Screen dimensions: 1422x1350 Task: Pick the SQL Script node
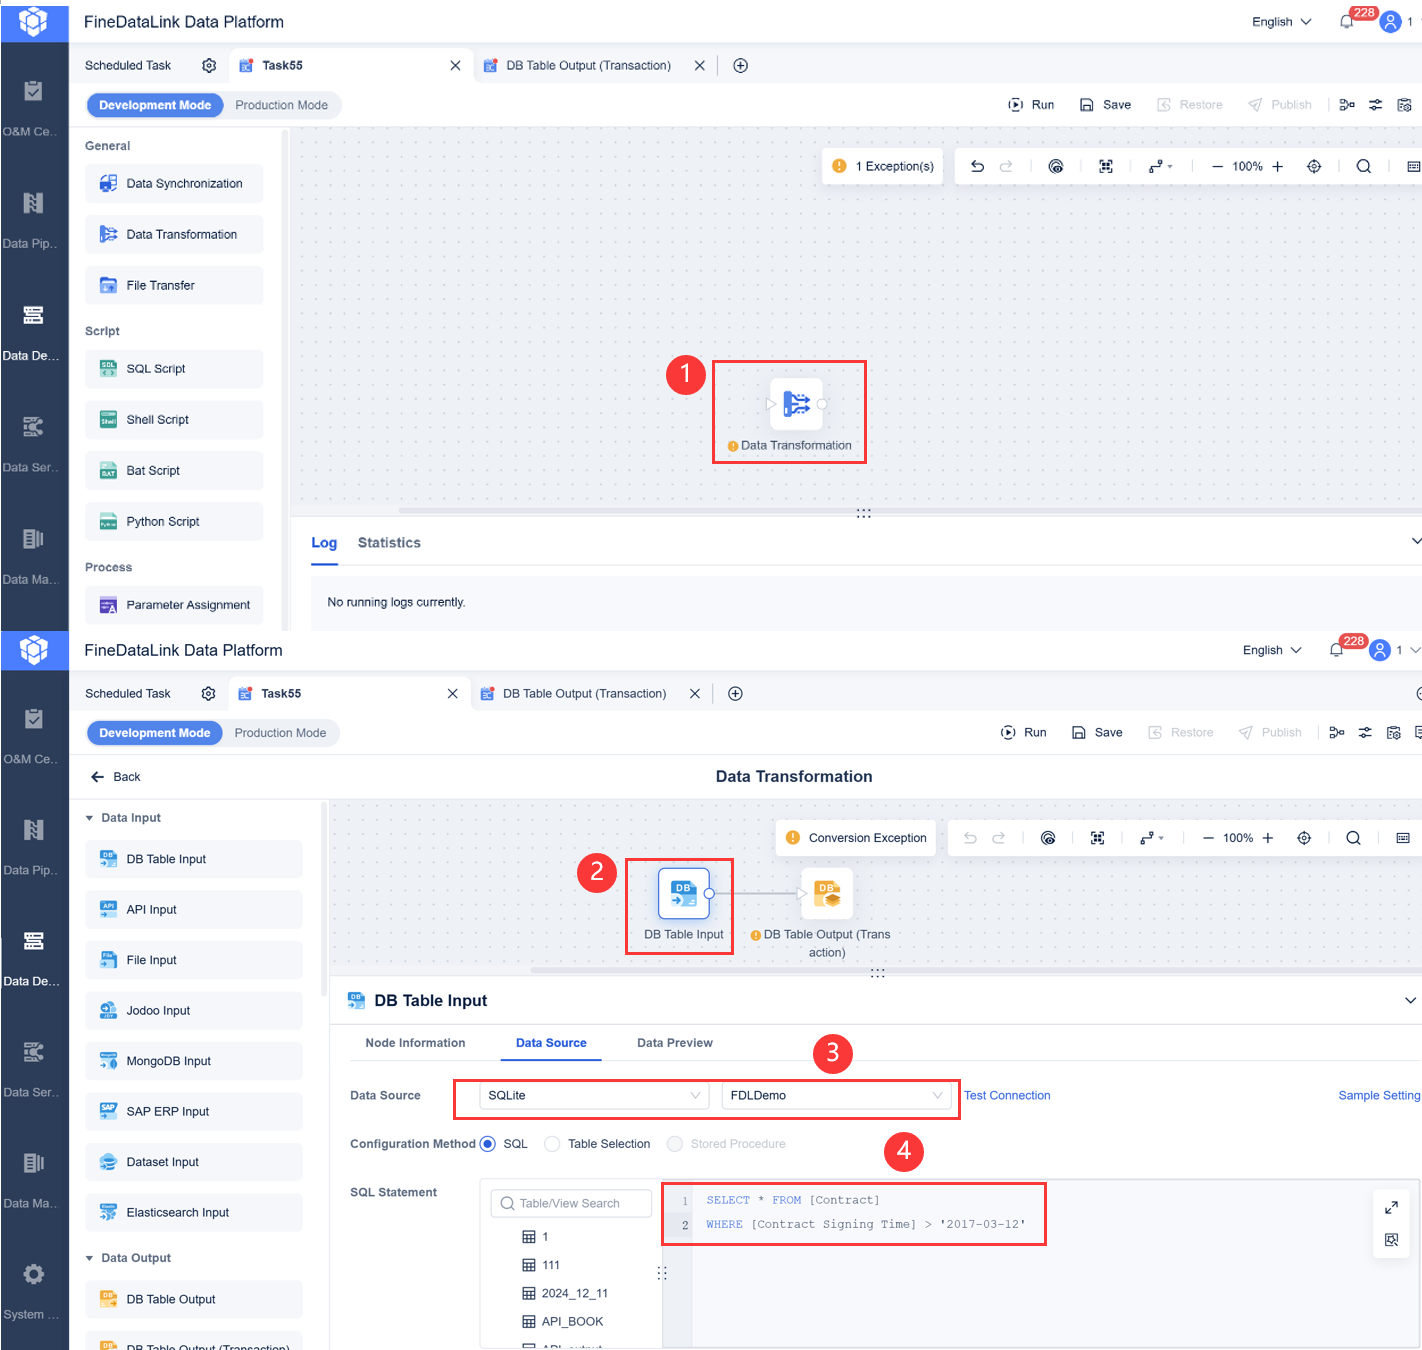(x=174, y=369)
